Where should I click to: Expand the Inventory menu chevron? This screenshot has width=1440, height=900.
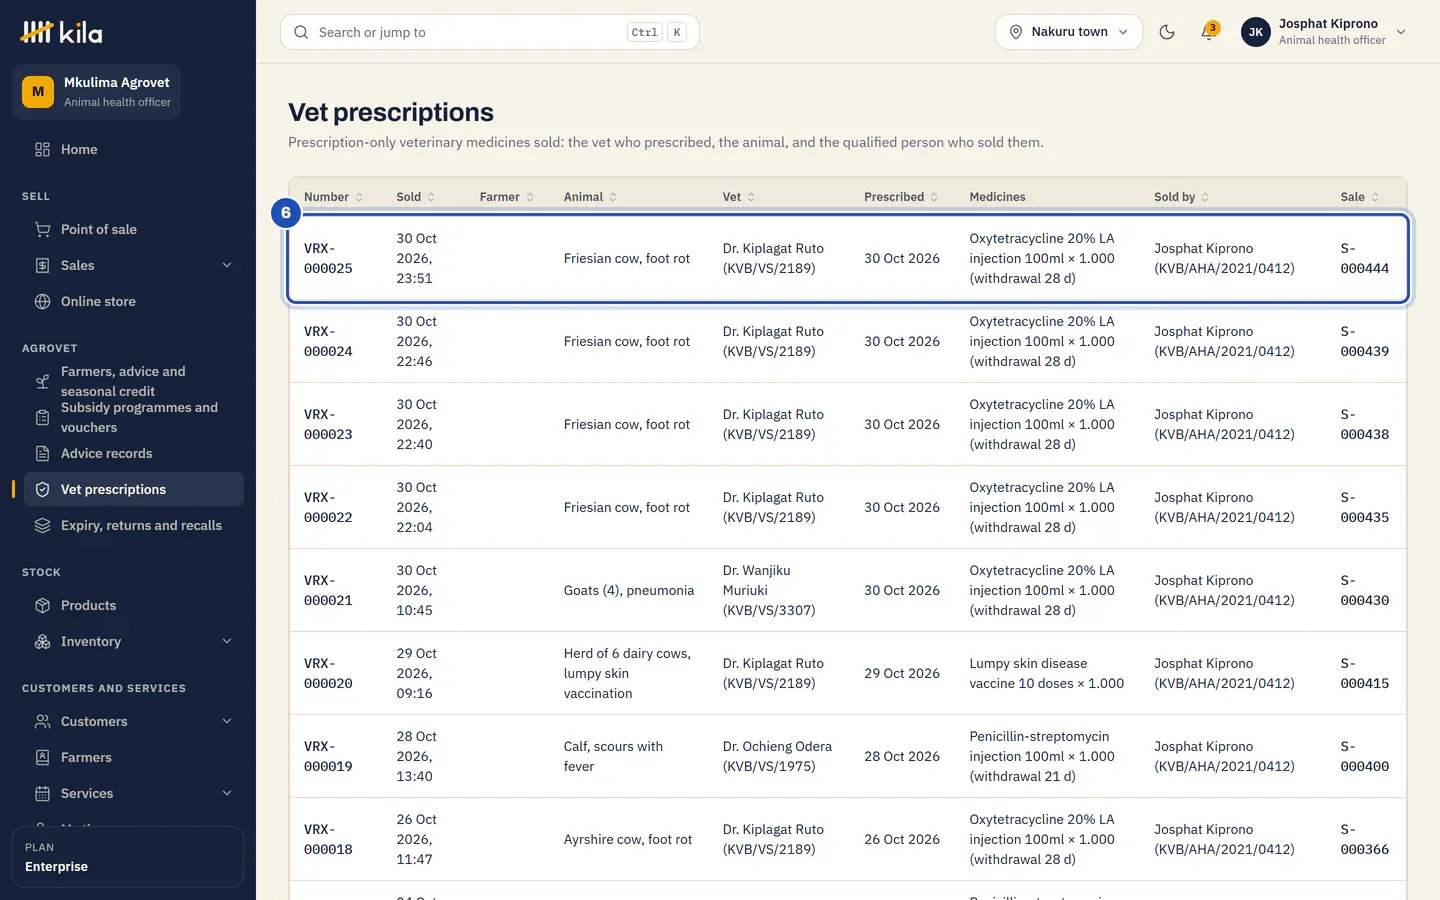coord(227,641)
